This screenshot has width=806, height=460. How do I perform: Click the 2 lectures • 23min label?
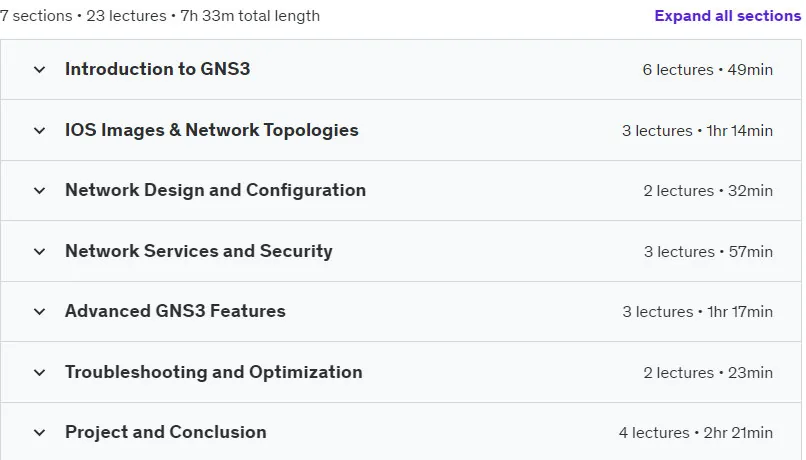[x=708, y=373]
